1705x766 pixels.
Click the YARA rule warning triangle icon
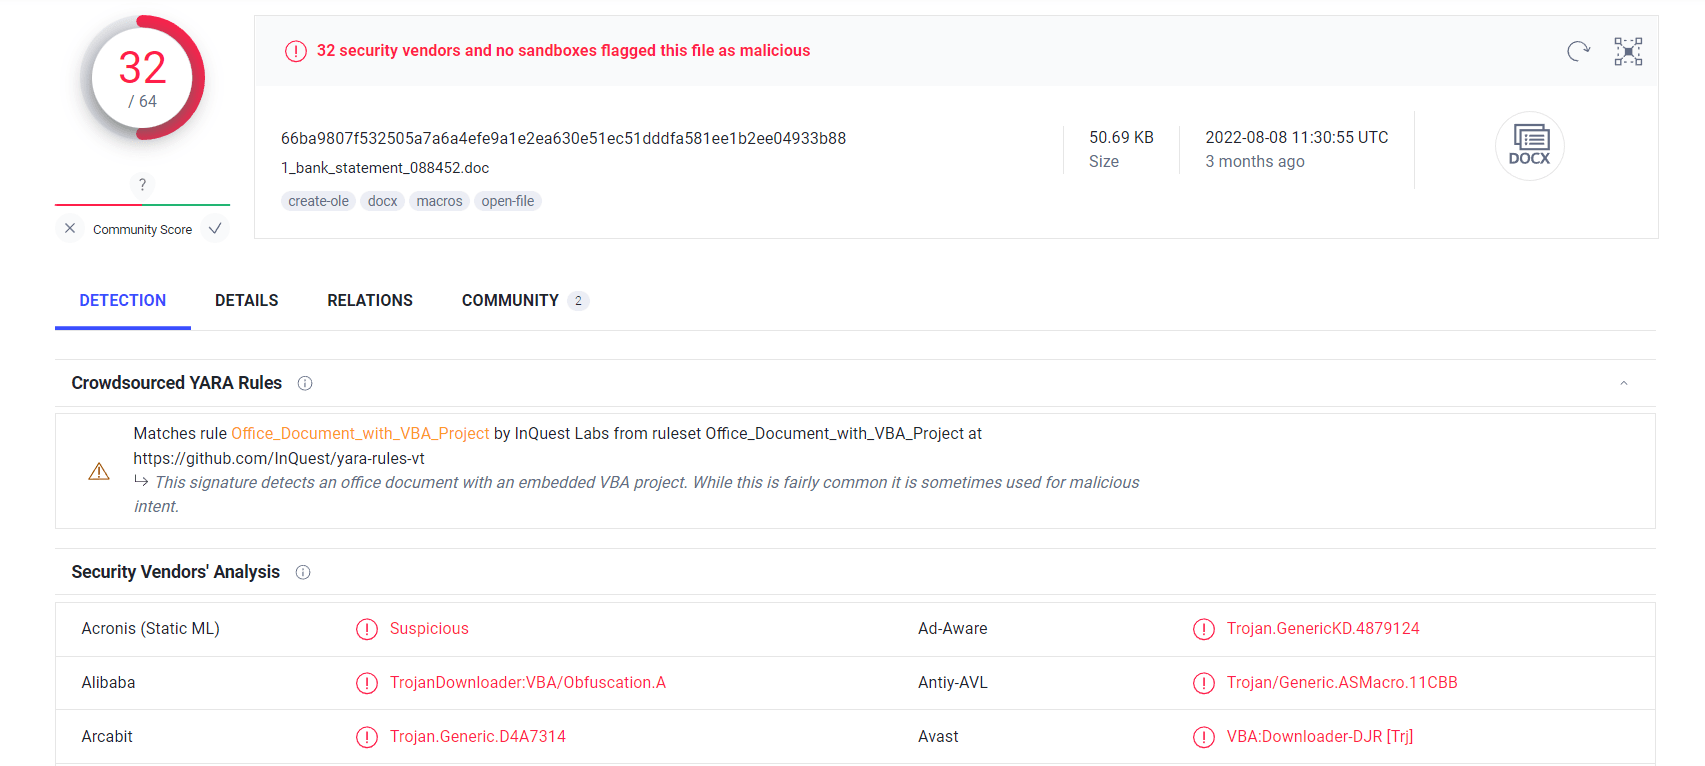pos(99,471)
